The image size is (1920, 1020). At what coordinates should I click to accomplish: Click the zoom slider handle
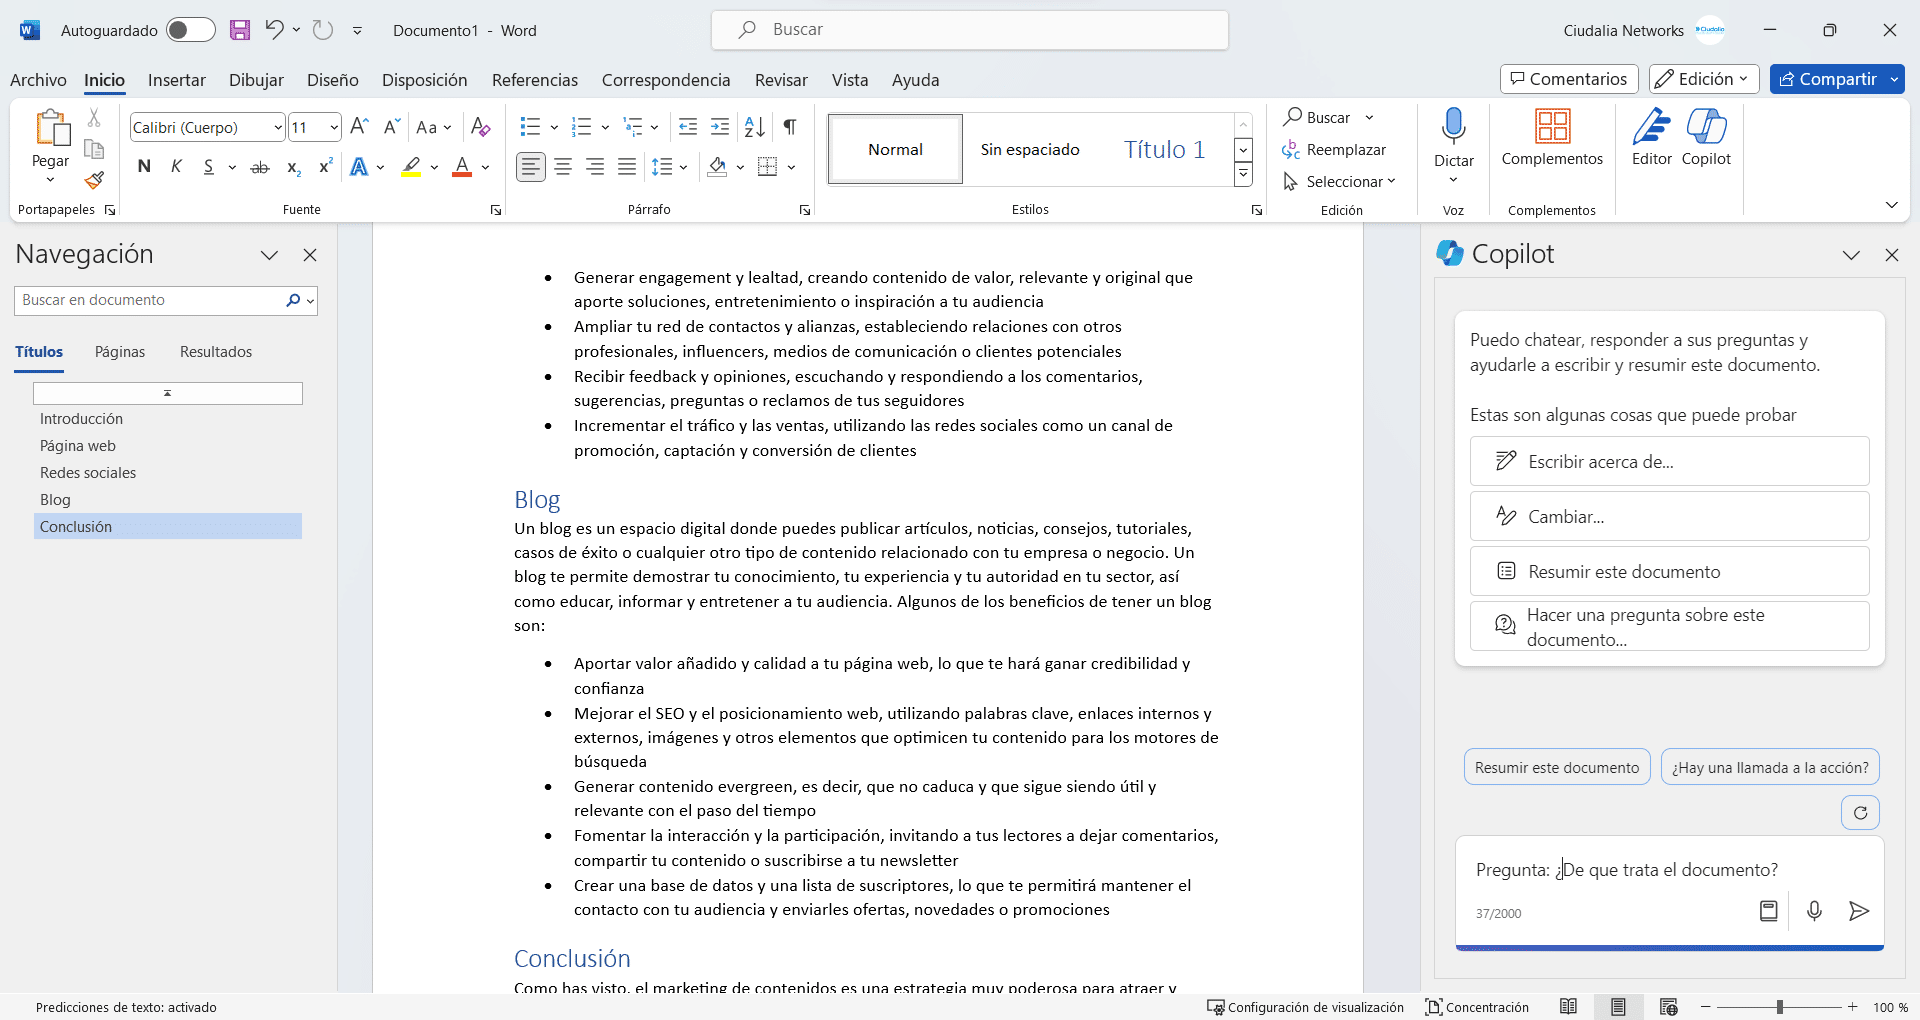point(1780,1007)
